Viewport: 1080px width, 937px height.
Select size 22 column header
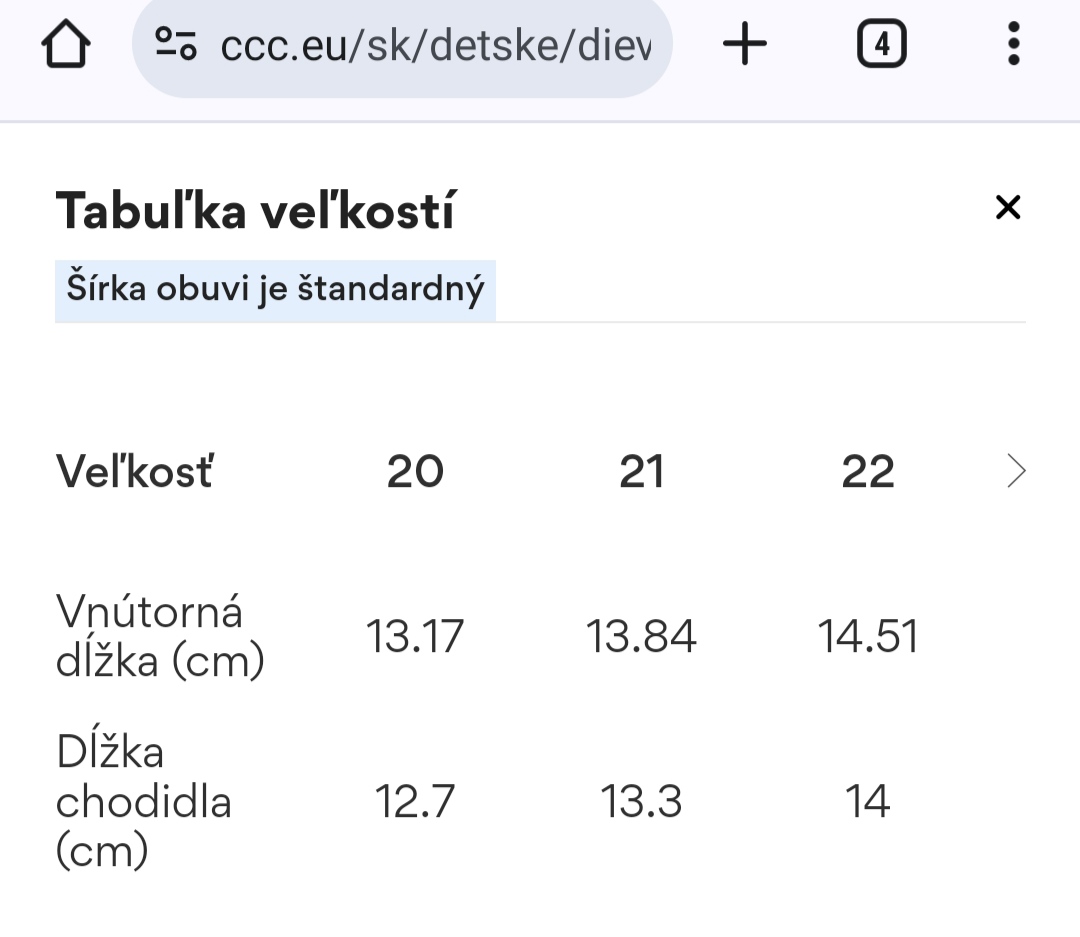tap(867, 472)
